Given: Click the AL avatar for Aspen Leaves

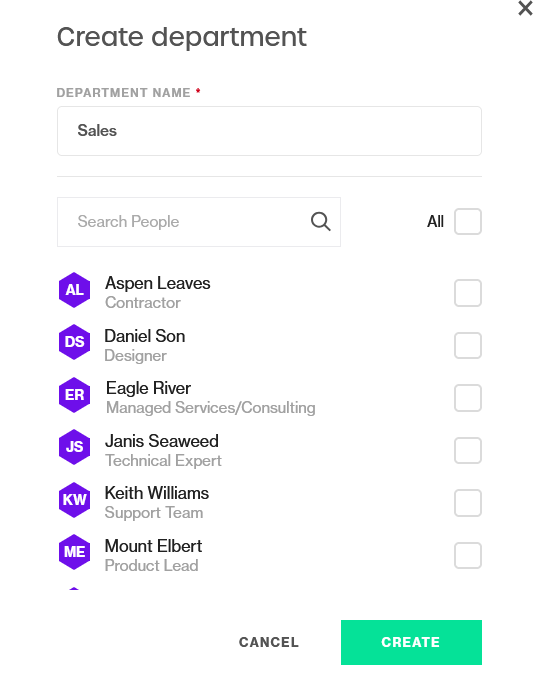Looking at the screenshot, I should (x=75, y=290).
